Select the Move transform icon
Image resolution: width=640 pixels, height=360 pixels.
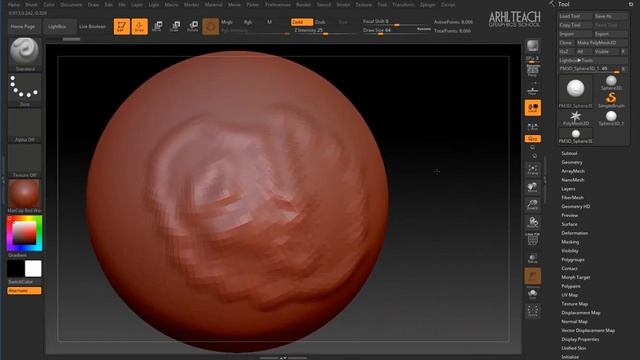pyautogui.click(x=157, y=27)
